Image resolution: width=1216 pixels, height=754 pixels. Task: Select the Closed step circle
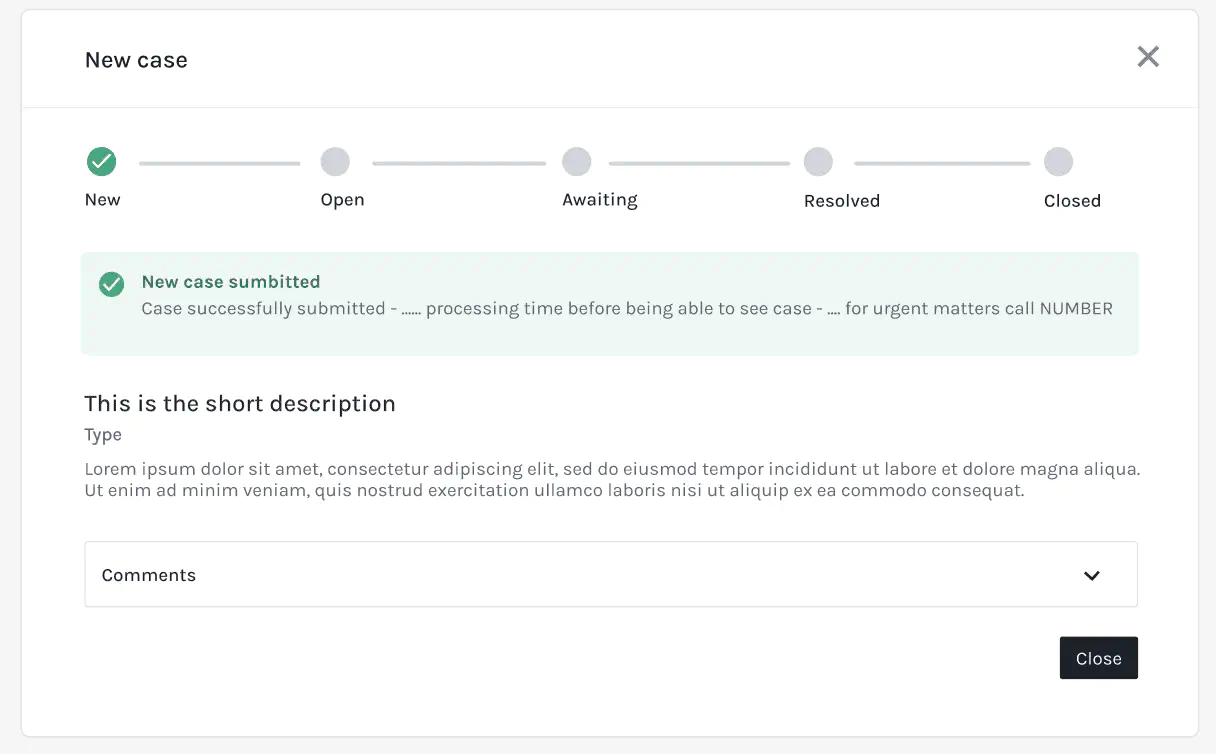1058,161
